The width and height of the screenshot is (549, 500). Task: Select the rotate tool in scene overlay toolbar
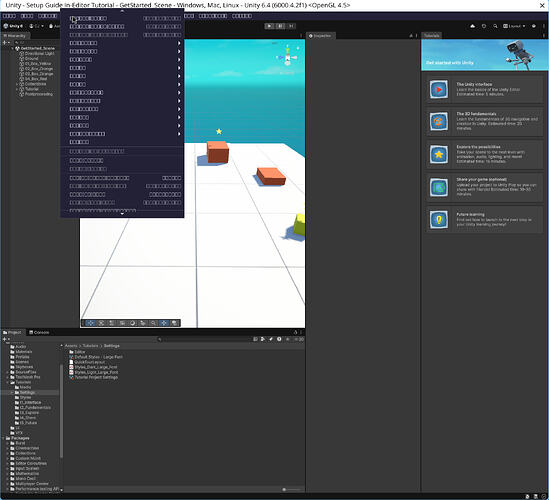point(133,323)
